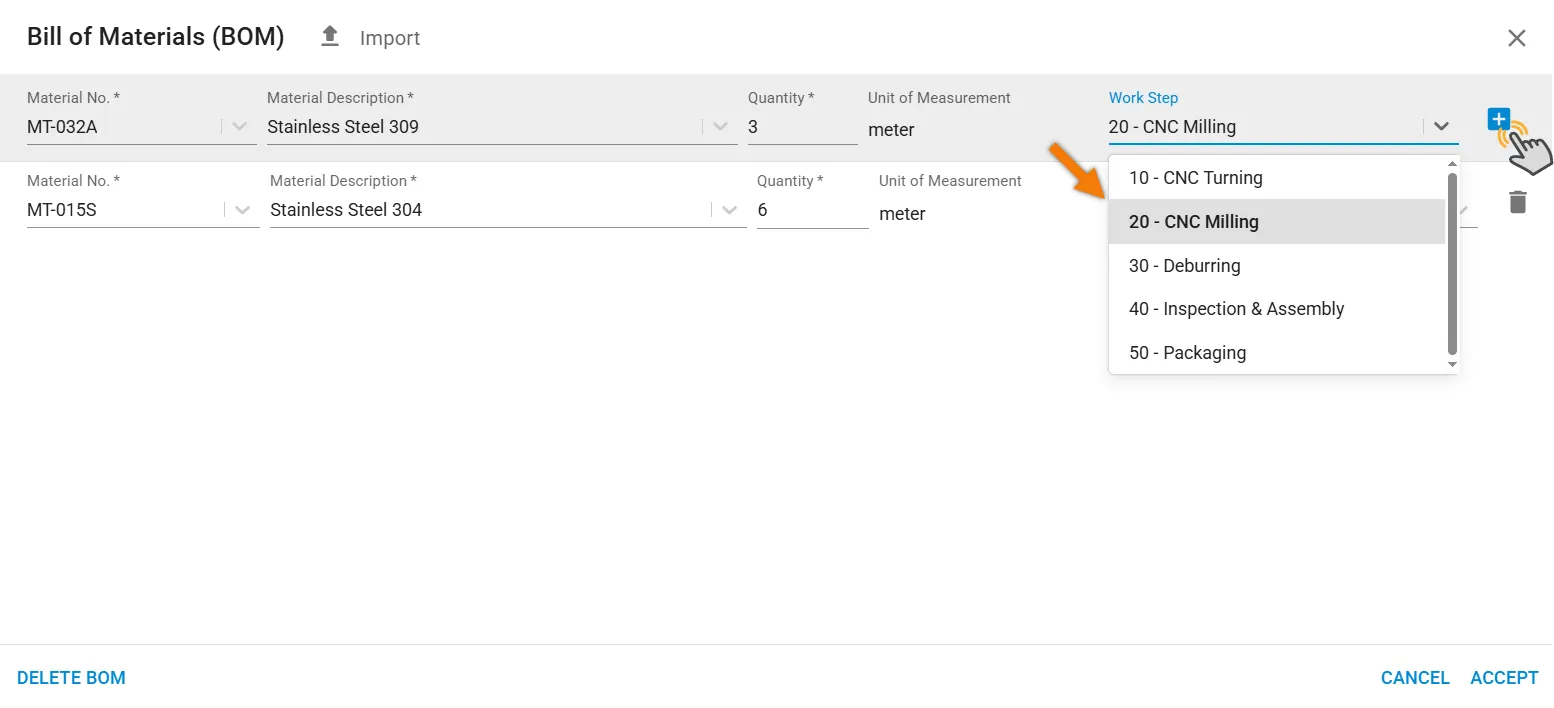
Task: Add a new material row with plus icon
Action: coord(1498,120)
